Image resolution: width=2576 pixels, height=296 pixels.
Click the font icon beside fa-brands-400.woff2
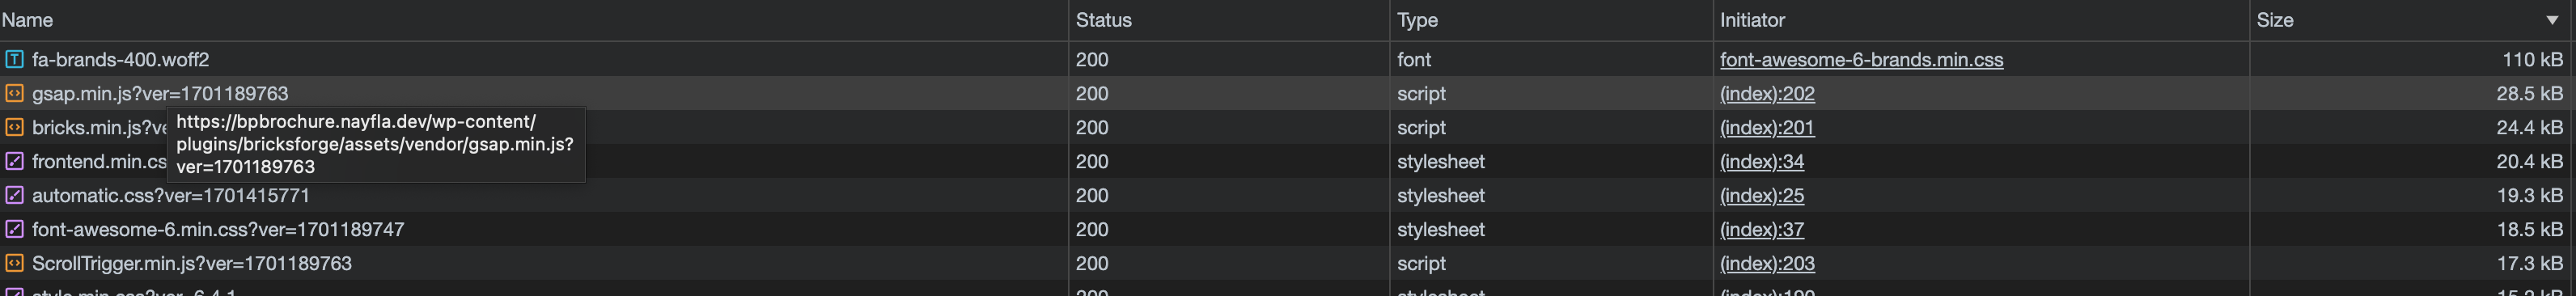14,59
